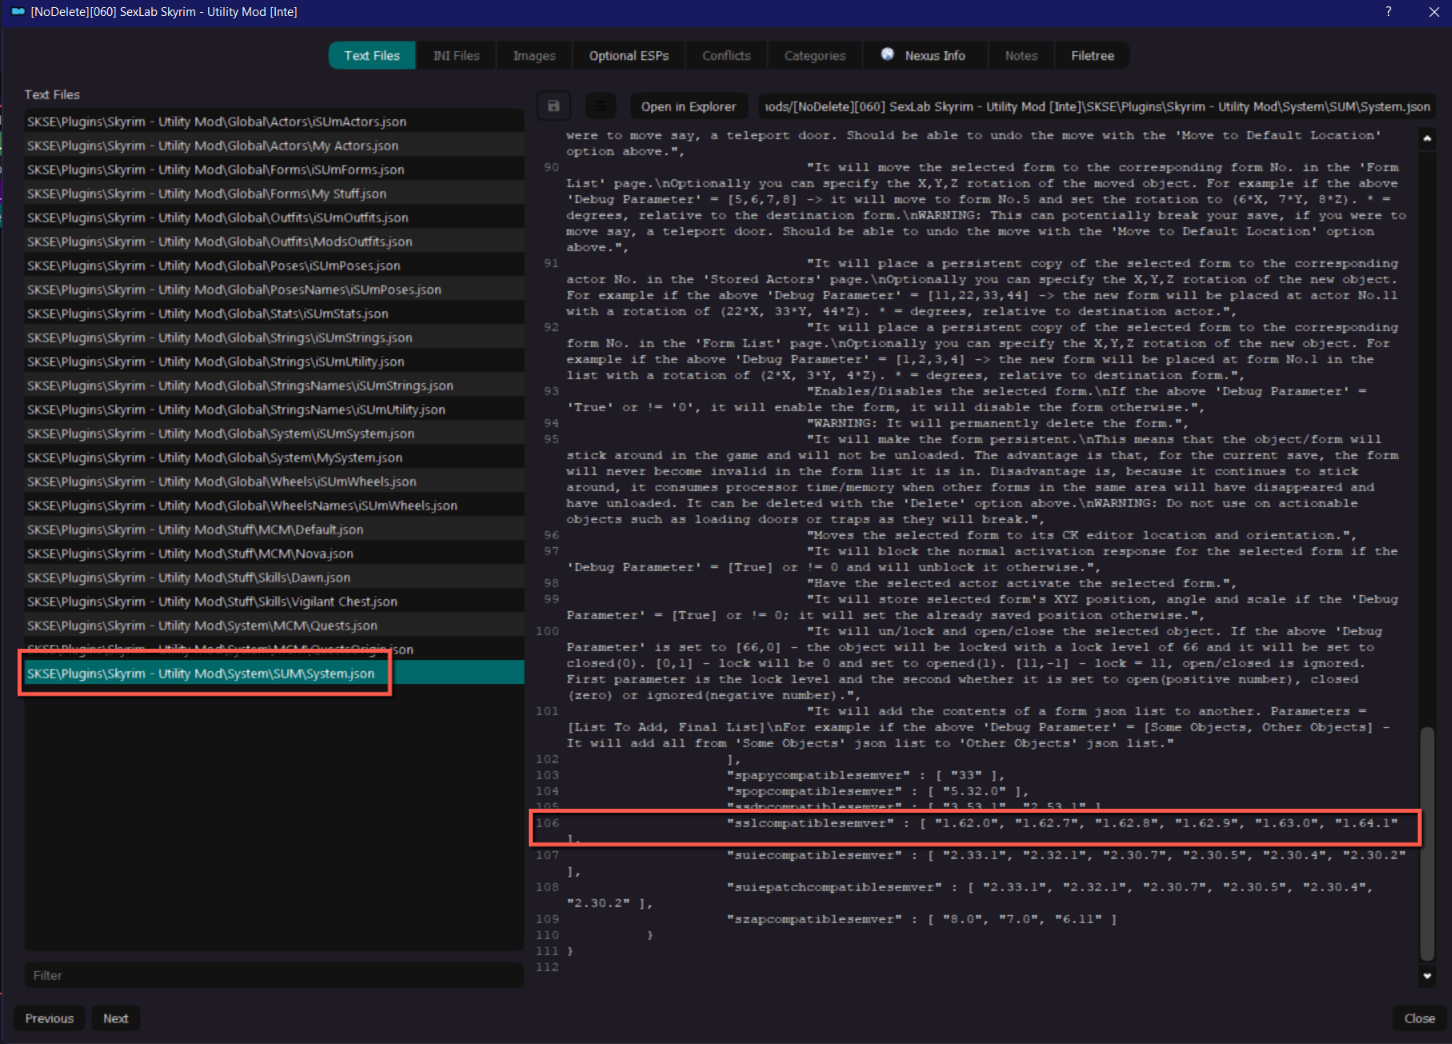1452x1044 pixels.
Task: Switch to the Text Files tab
Action: 372,56
